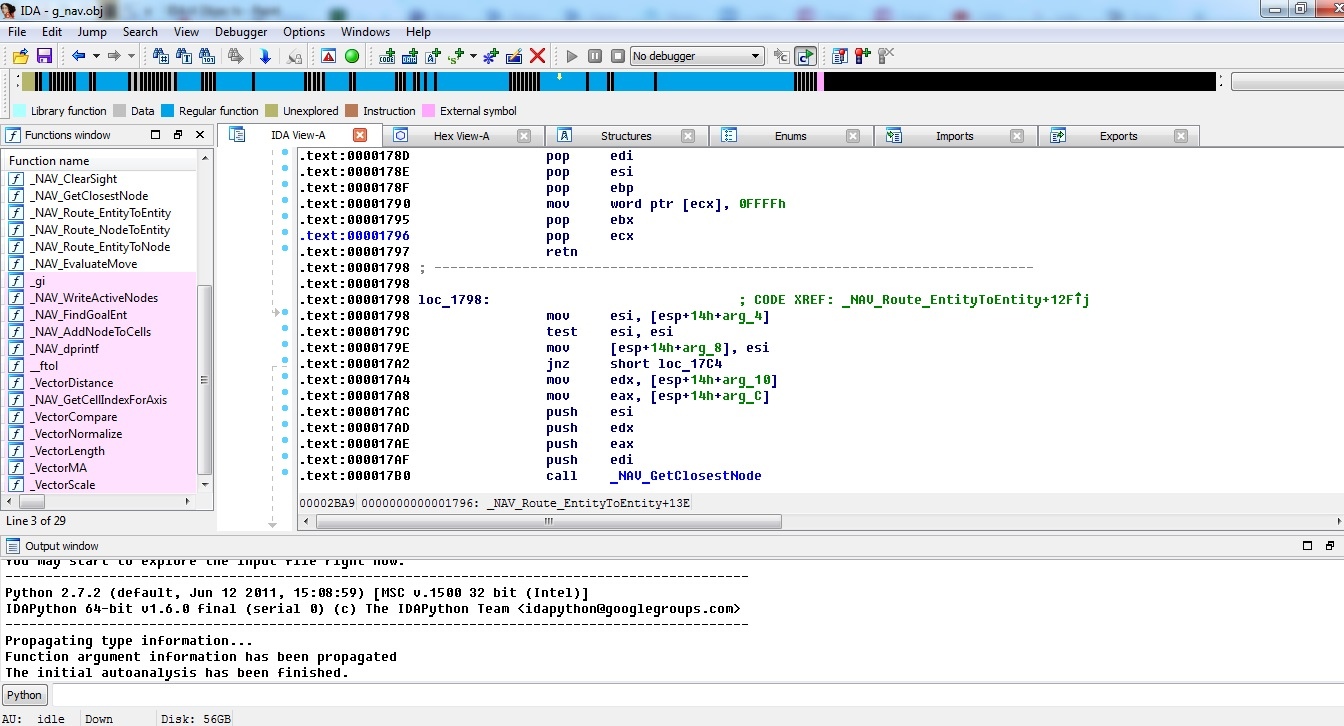Click the pink External symbol legend swatch

coord(429,111)
